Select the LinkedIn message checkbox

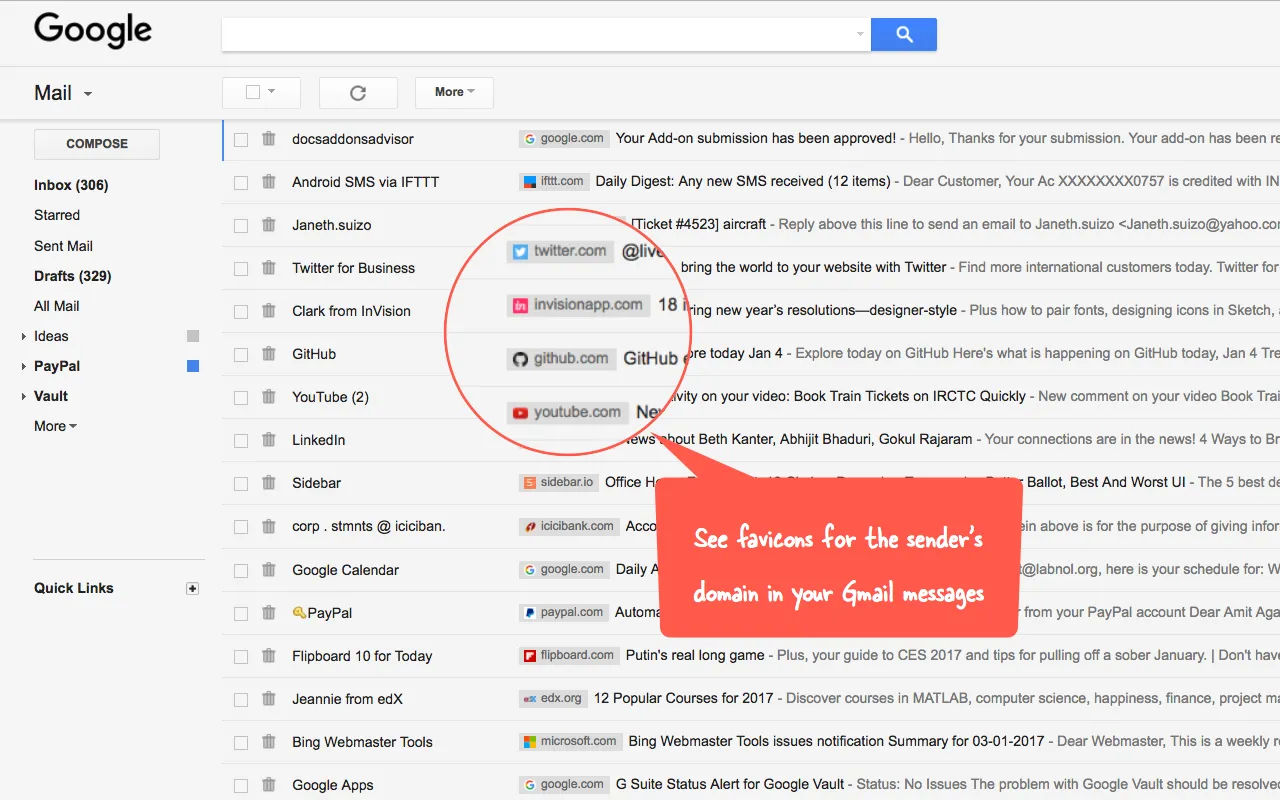pyautogui.click(x=241, y=440)
